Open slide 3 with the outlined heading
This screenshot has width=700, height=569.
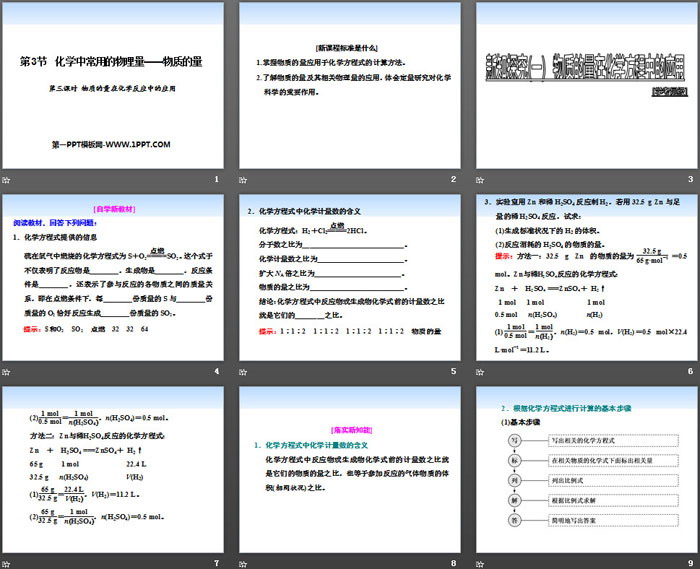click(x=586, y=86)
